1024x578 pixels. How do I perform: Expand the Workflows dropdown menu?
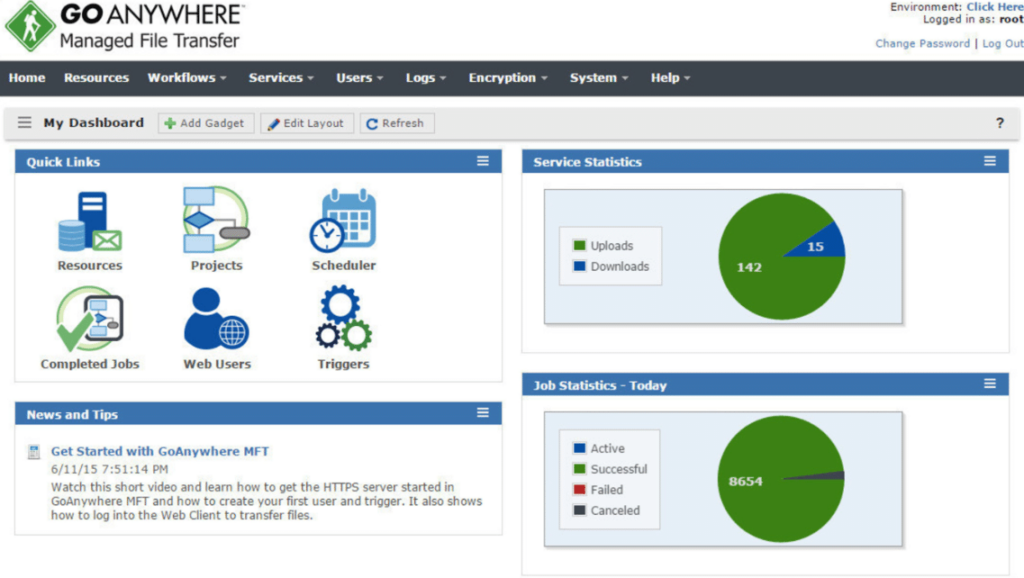pos(187,77)
